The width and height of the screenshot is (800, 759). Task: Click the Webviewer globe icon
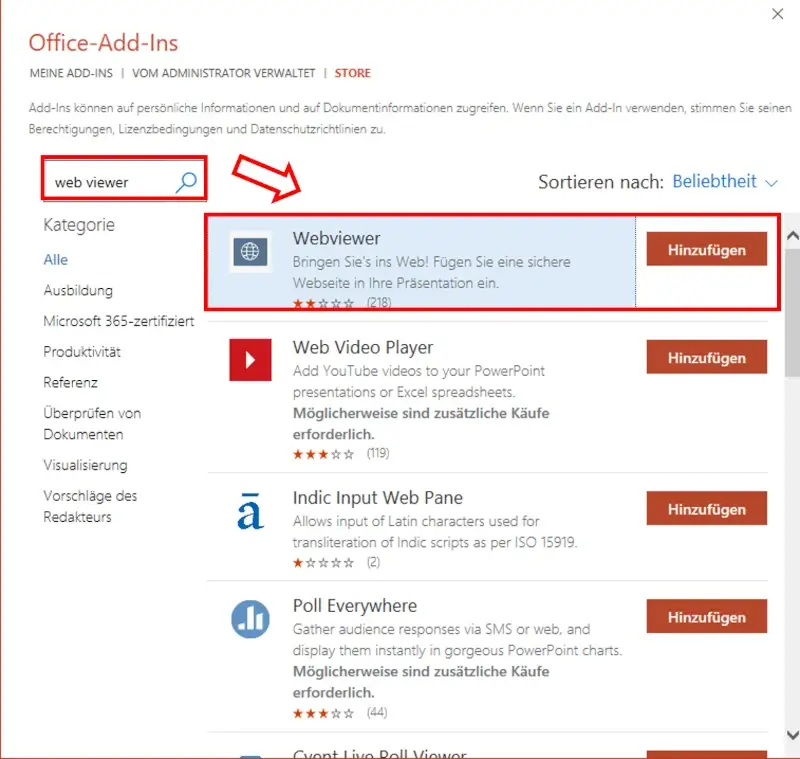[x=250, y=252]
